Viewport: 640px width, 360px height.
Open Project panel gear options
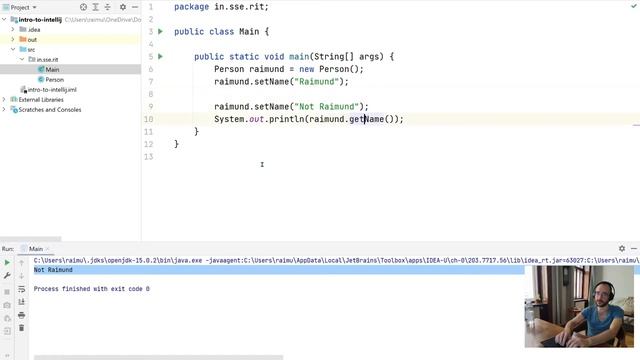point(123,7)
